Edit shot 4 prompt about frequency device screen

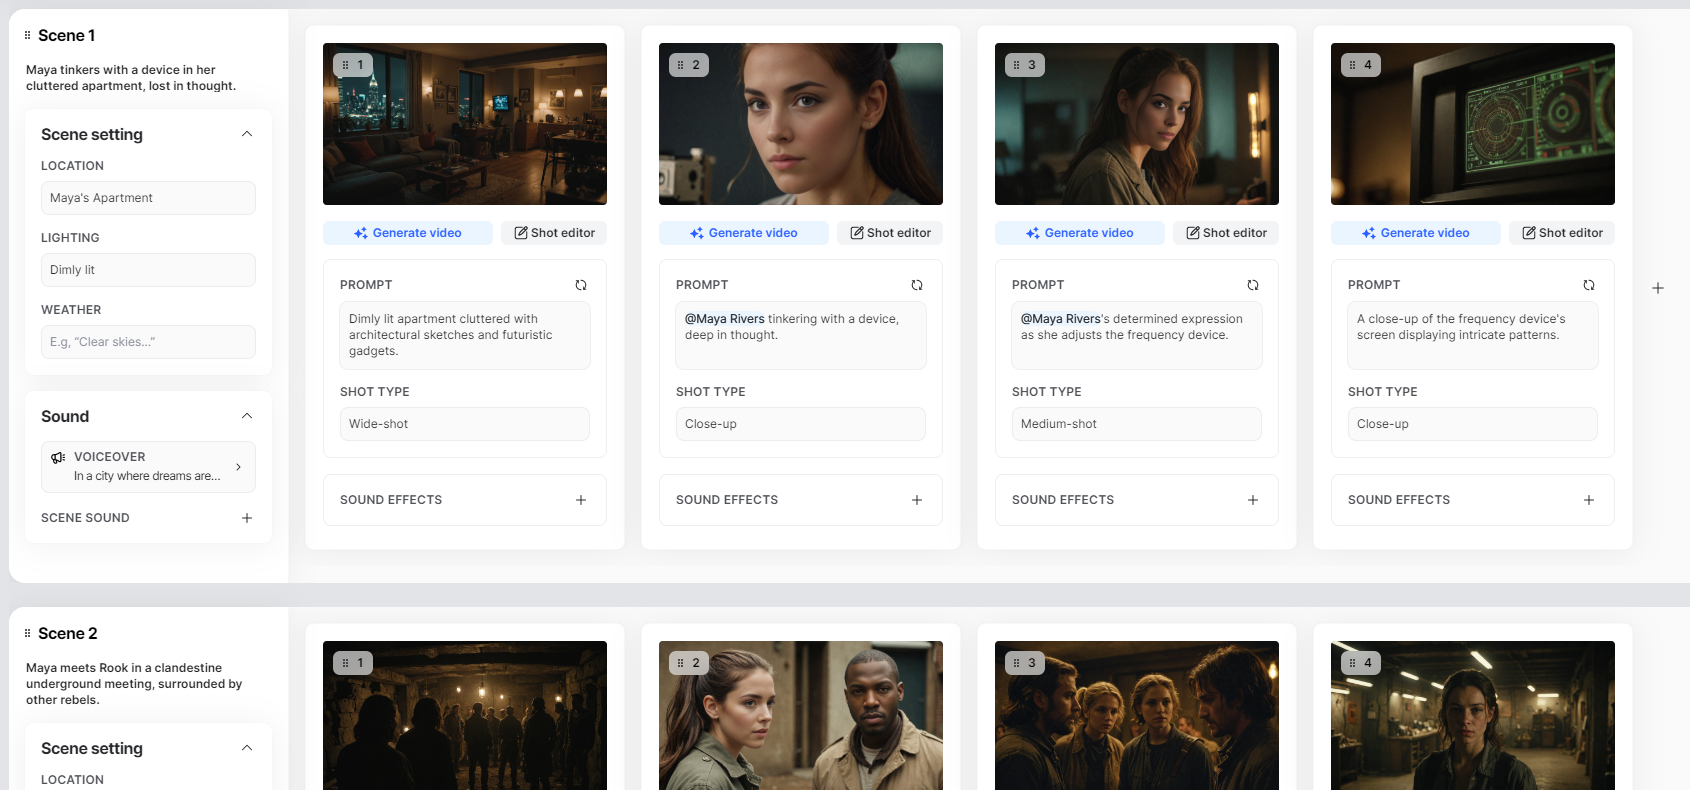tap(1473, 336)
